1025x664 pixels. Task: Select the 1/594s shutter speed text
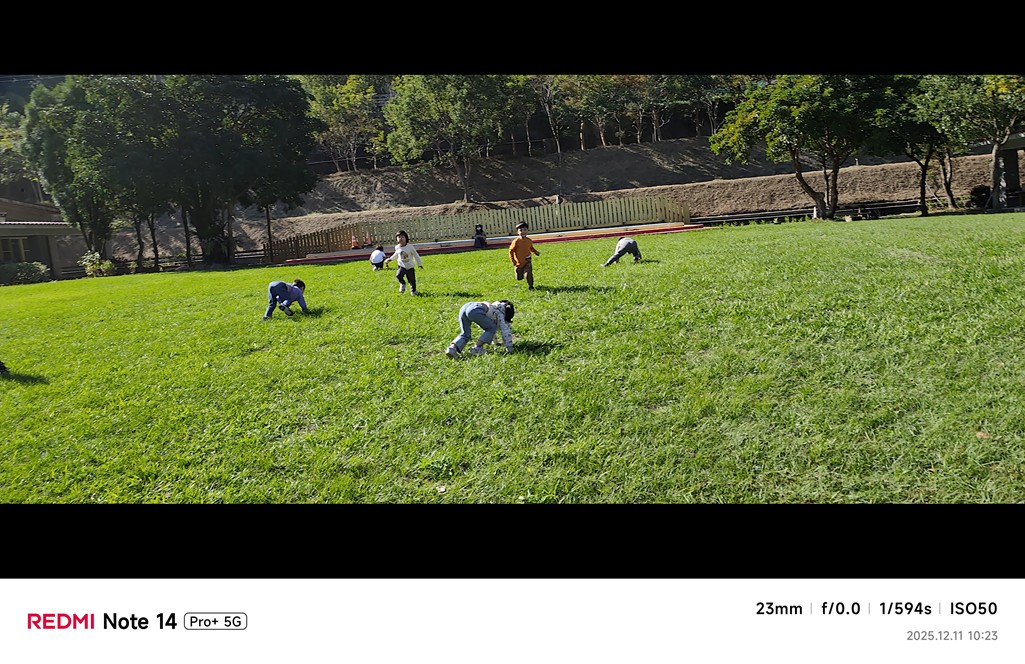pos(905,608)
